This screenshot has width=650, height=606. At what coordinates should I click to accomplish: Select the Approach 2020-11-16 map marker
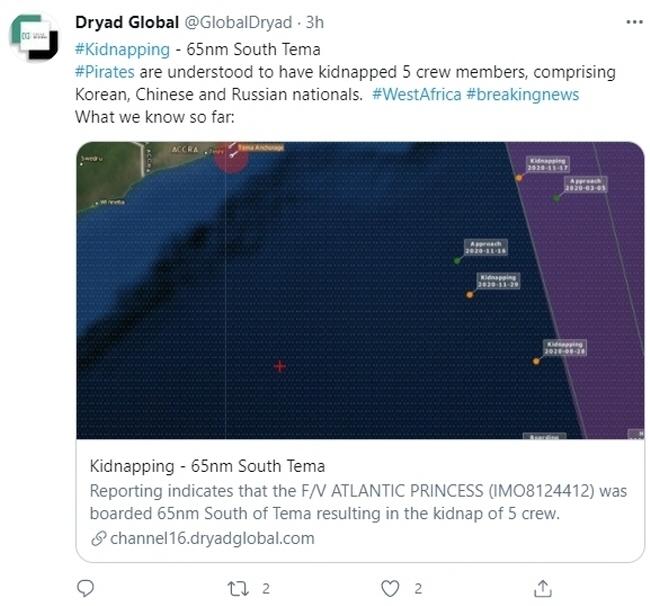click(x=457, y=261)
